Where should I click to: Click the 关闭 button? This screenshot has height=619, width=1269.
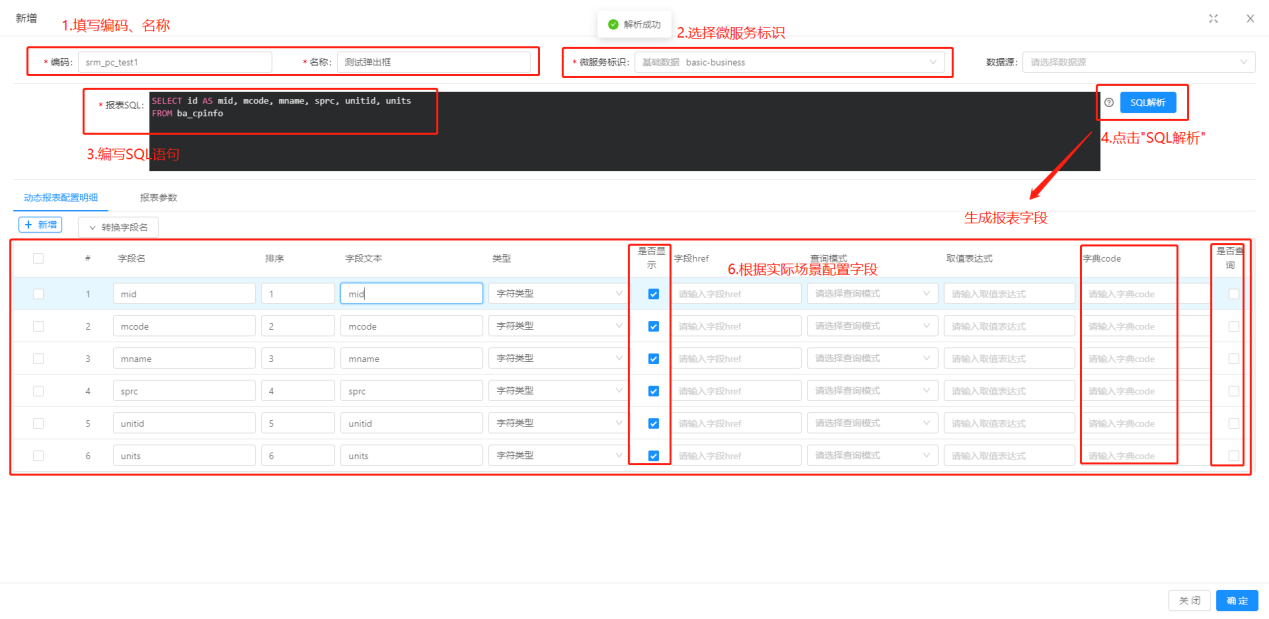pyautogui.click(x=1189, y=600)
